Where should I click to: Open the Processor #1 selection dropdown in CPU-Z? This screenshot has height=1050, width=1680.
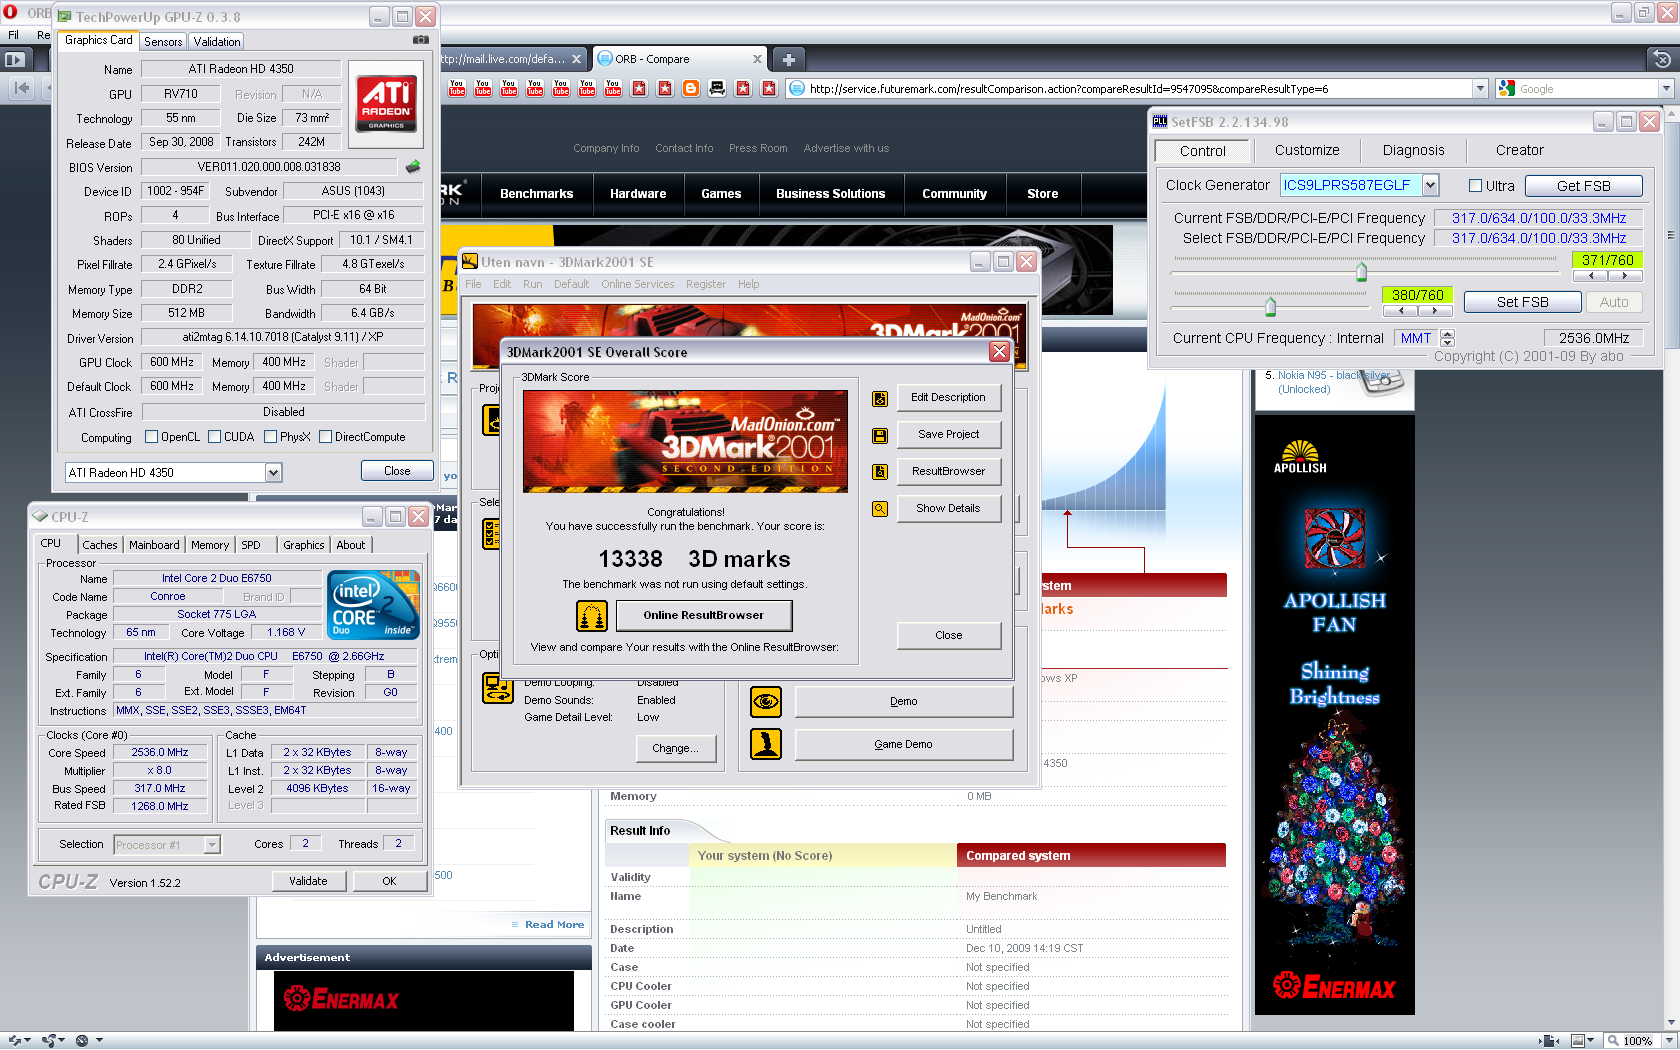(212, 845)
